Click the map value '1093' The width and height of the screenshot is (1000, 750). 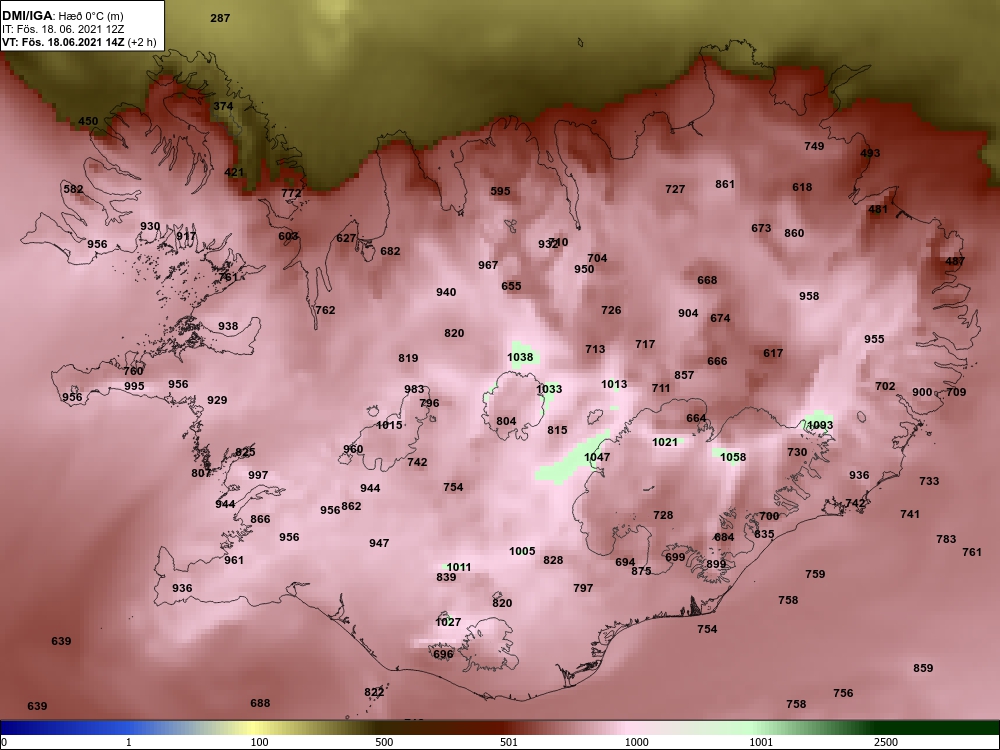[x=820, y=425]
